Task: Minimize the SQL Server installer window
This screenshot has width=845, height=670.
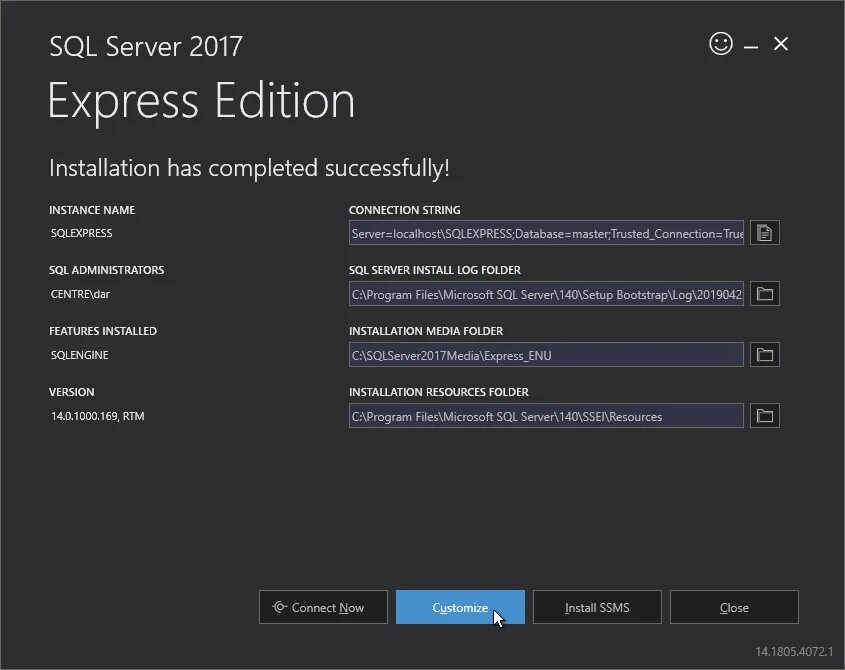Action: (751, 48)
